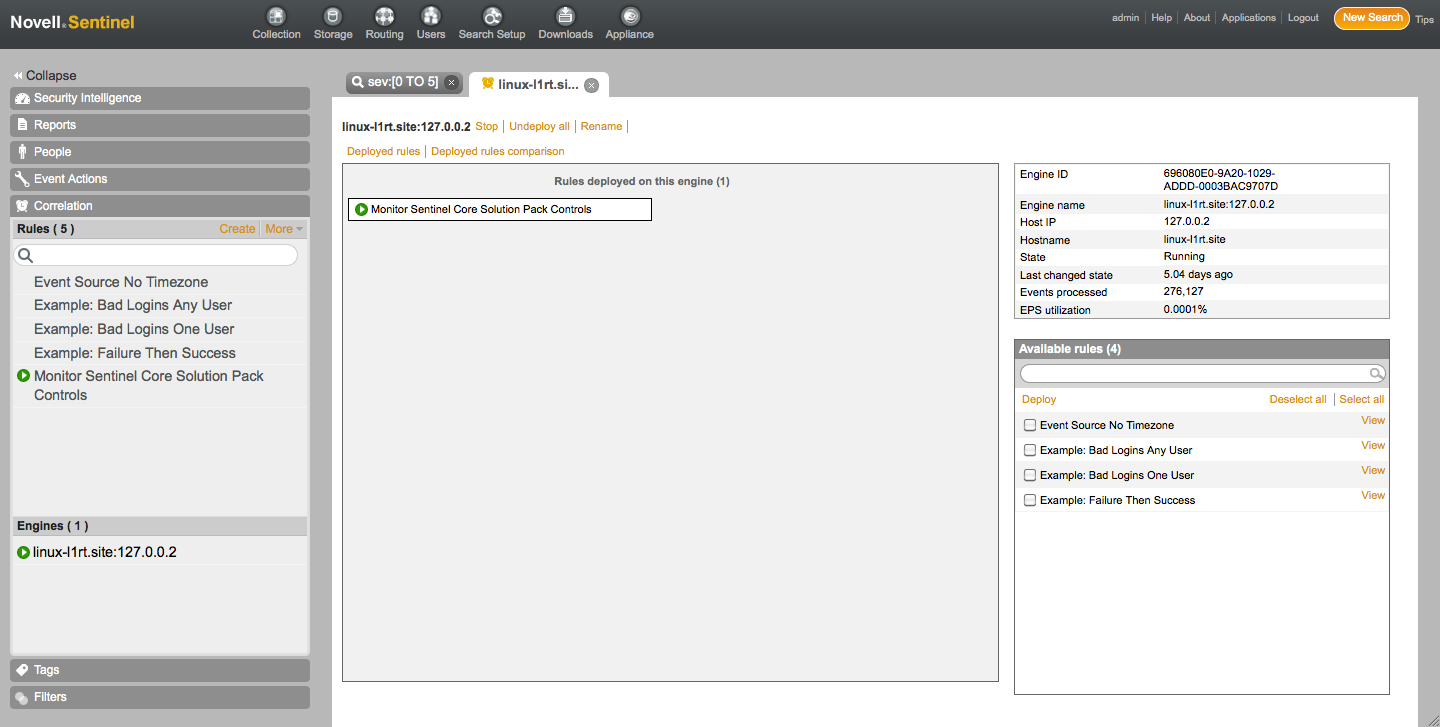Close the linux-l1rt.si... tab
The width and height of the screenshot is (1440, 727).
point(592,86)
